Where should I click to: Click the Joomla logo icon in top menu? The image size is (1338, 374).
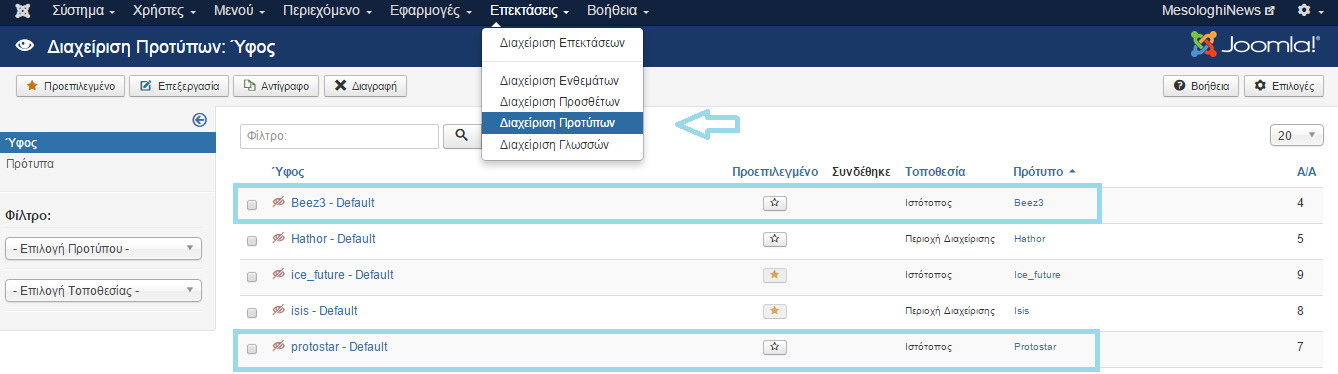(22, 11)
